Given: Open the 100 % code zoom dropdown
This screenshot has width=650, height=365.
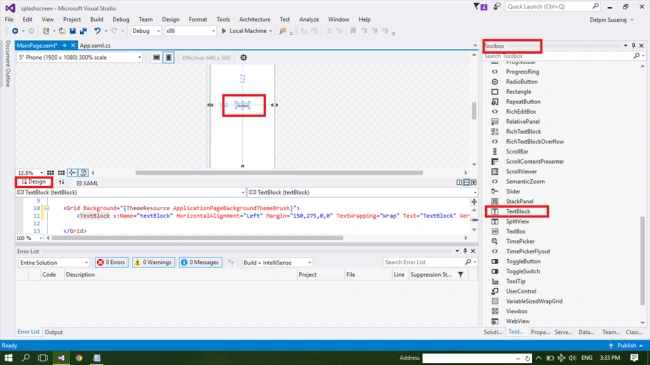Looking at the screenshot, I should click(x=29, y=238).
